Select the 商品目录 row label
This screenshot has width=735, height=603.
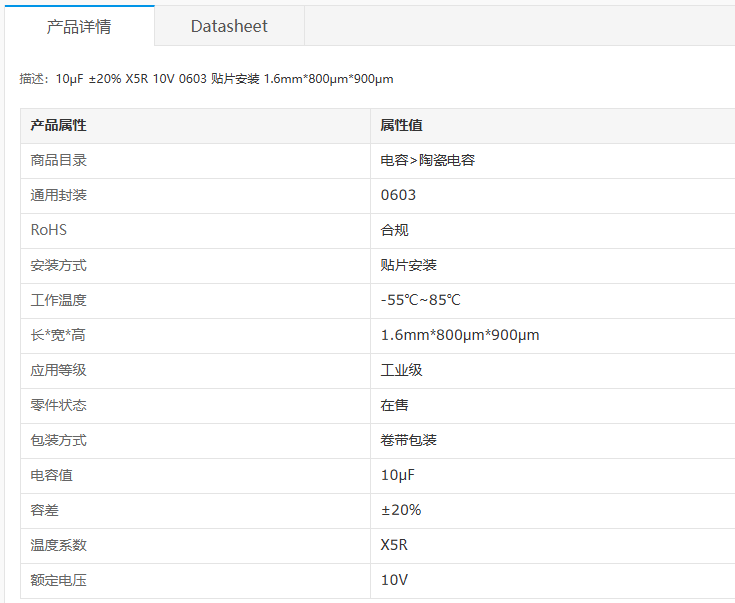(59, 160)
